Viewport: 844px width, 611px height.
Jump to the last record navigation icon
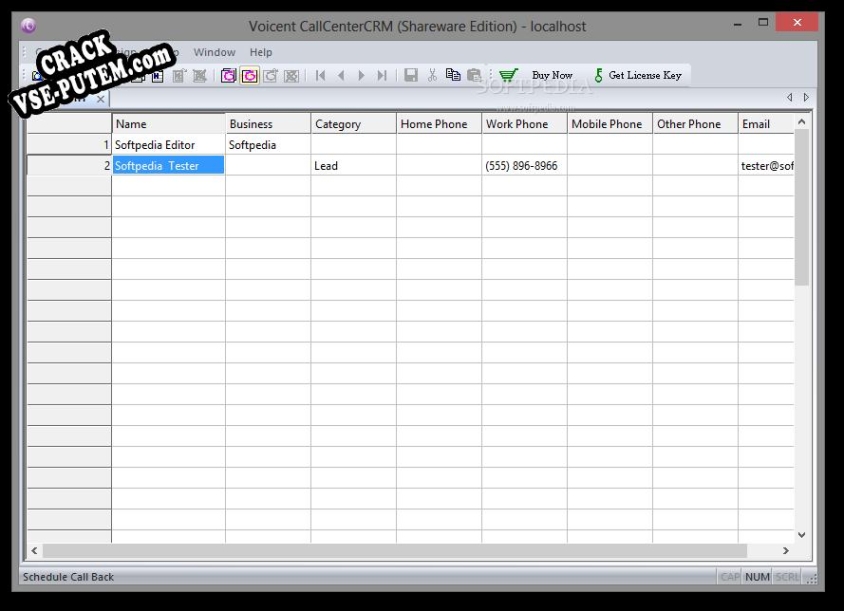381,74
